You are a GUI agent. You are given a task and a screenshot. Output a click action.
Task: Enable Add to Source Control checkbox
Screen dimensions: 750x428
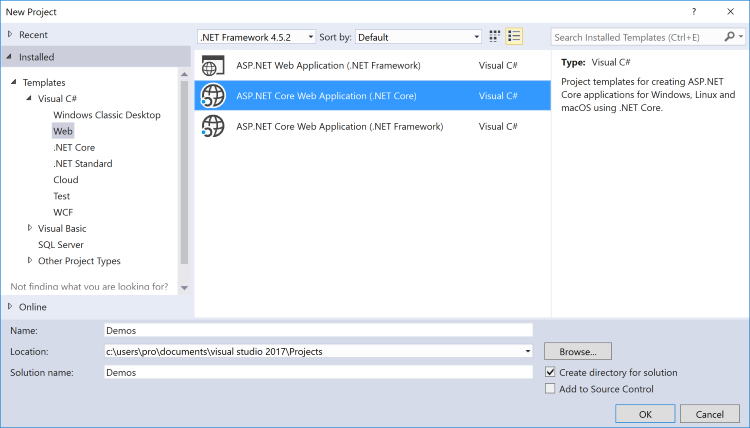550,389
